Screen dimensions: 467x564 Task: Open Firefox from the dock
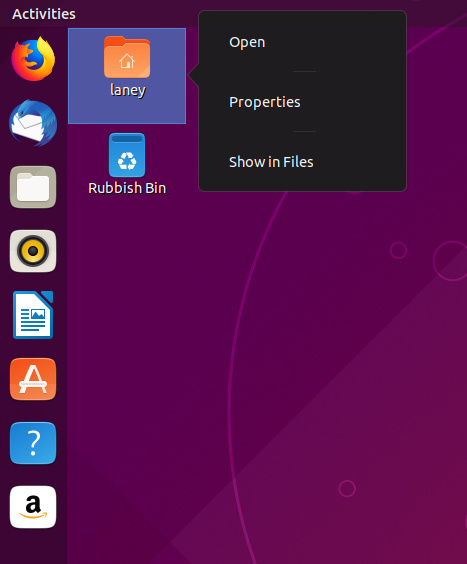(x=33, y=59)
